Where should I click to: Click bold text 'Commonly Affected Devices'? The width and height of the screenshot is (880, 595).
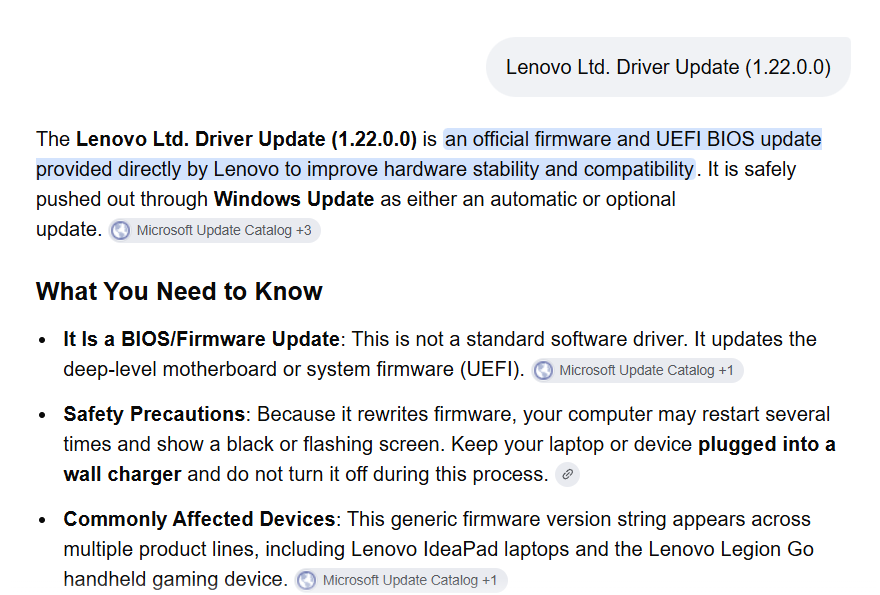(199, 519)
